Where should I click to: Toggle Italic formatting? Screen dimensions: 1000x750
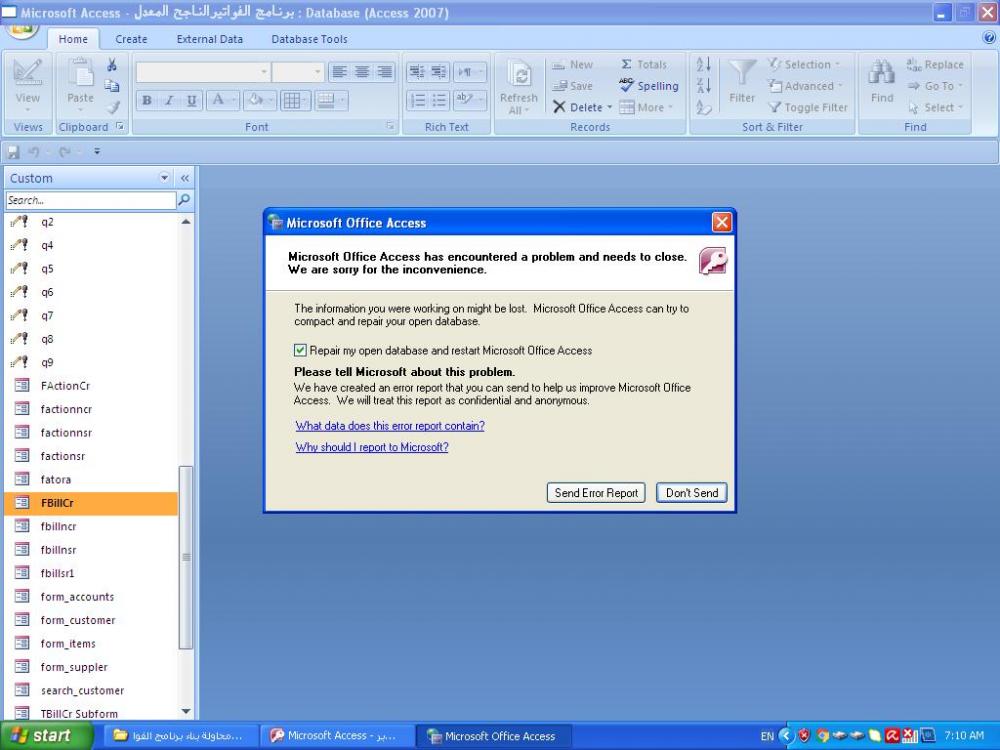170,100
